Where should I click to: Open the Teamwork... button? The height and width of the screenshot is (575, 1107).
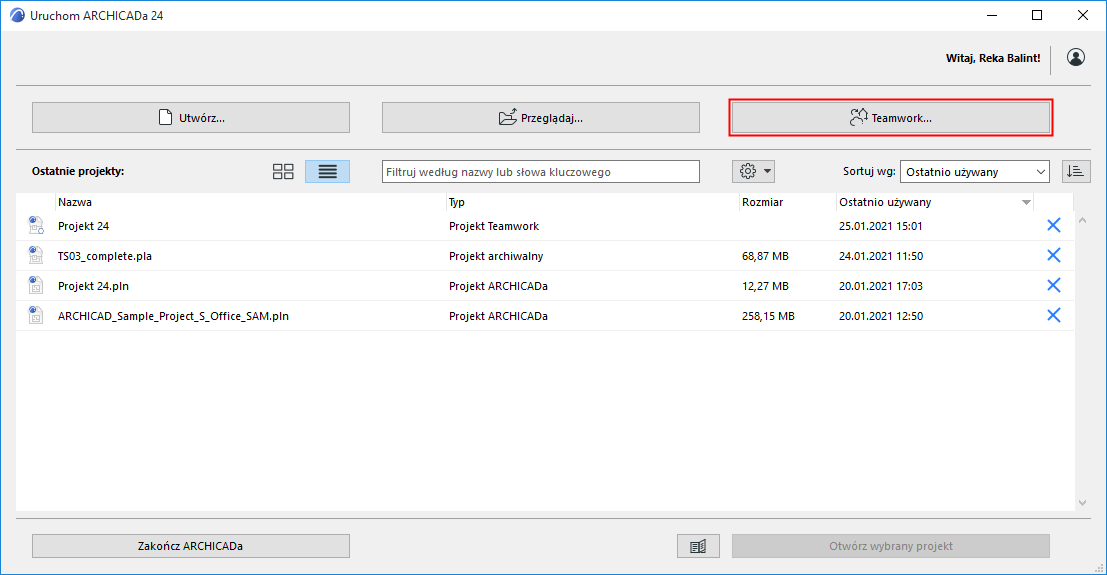coord(891,117)
